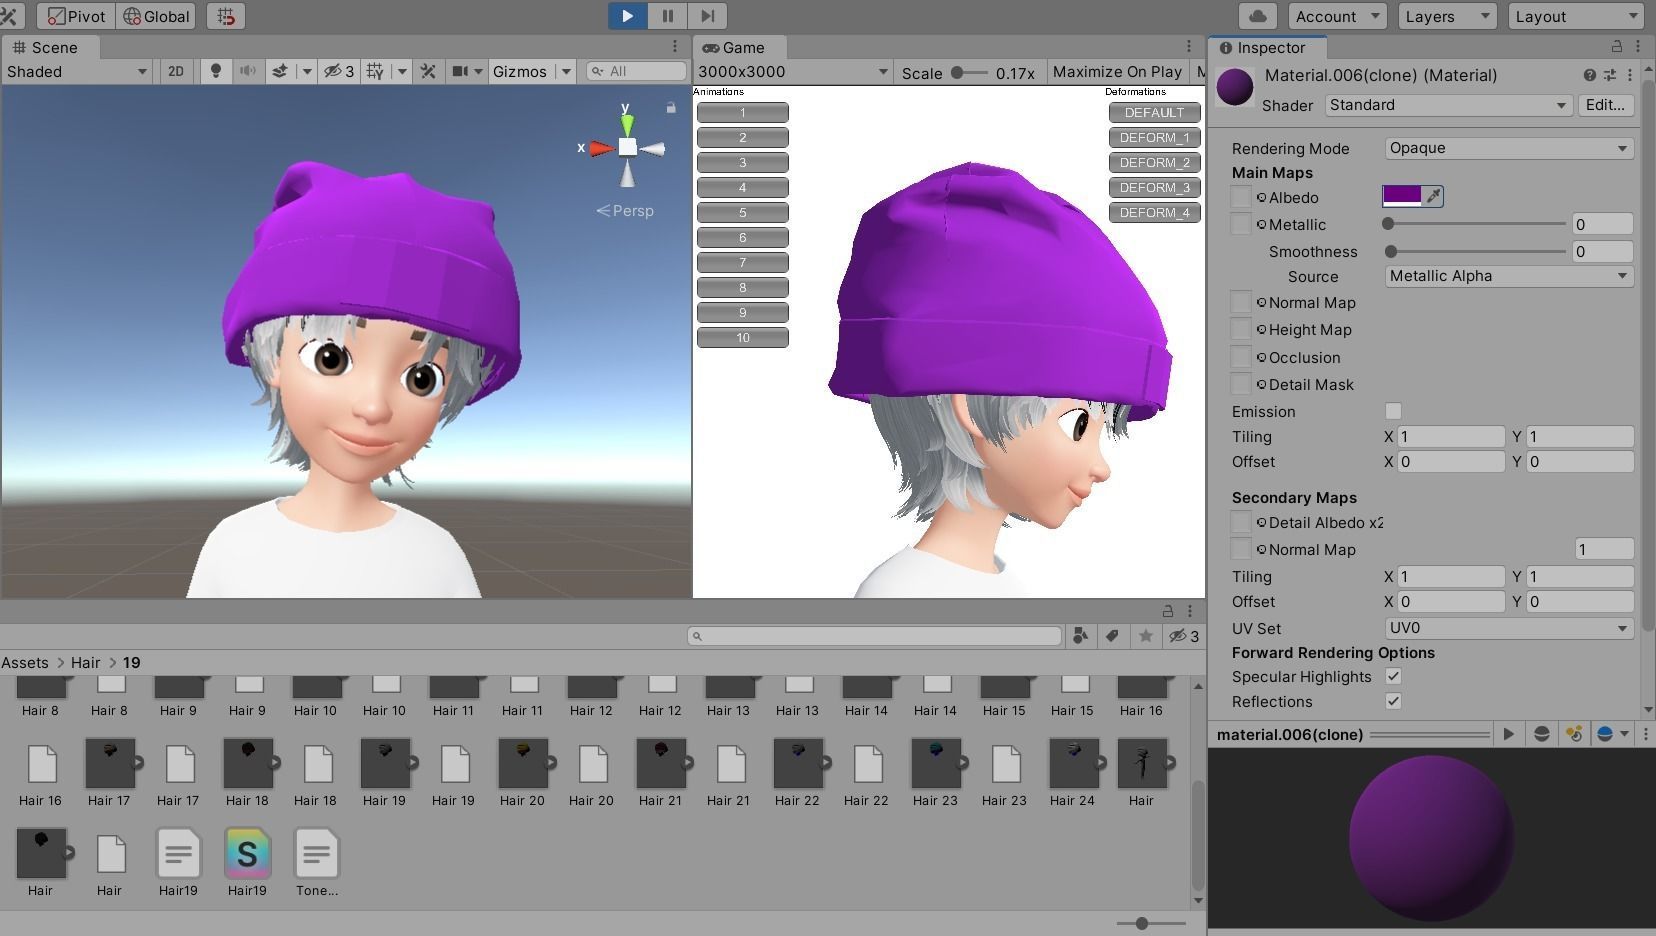Toggle the Pivot handle position button
This screenshot has height=936, width=1656.
point(76,16)
